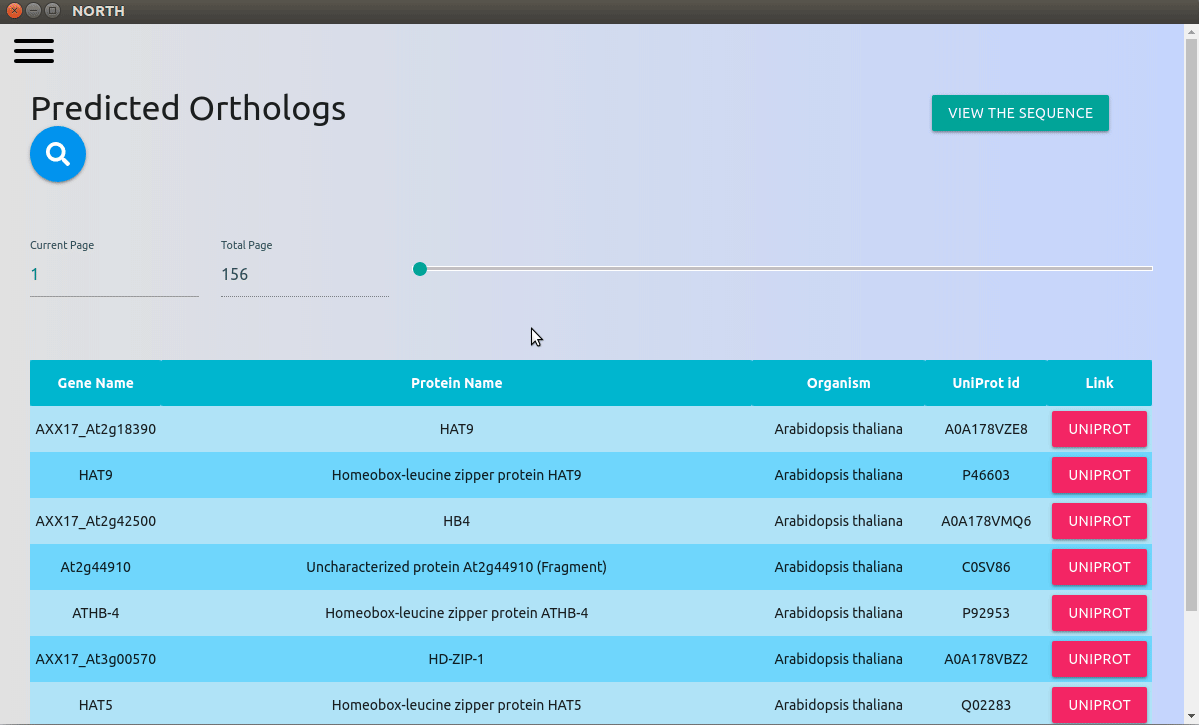The image size is (1199, 725).
Task: Click the Organism column header
Action: [838, 383]
